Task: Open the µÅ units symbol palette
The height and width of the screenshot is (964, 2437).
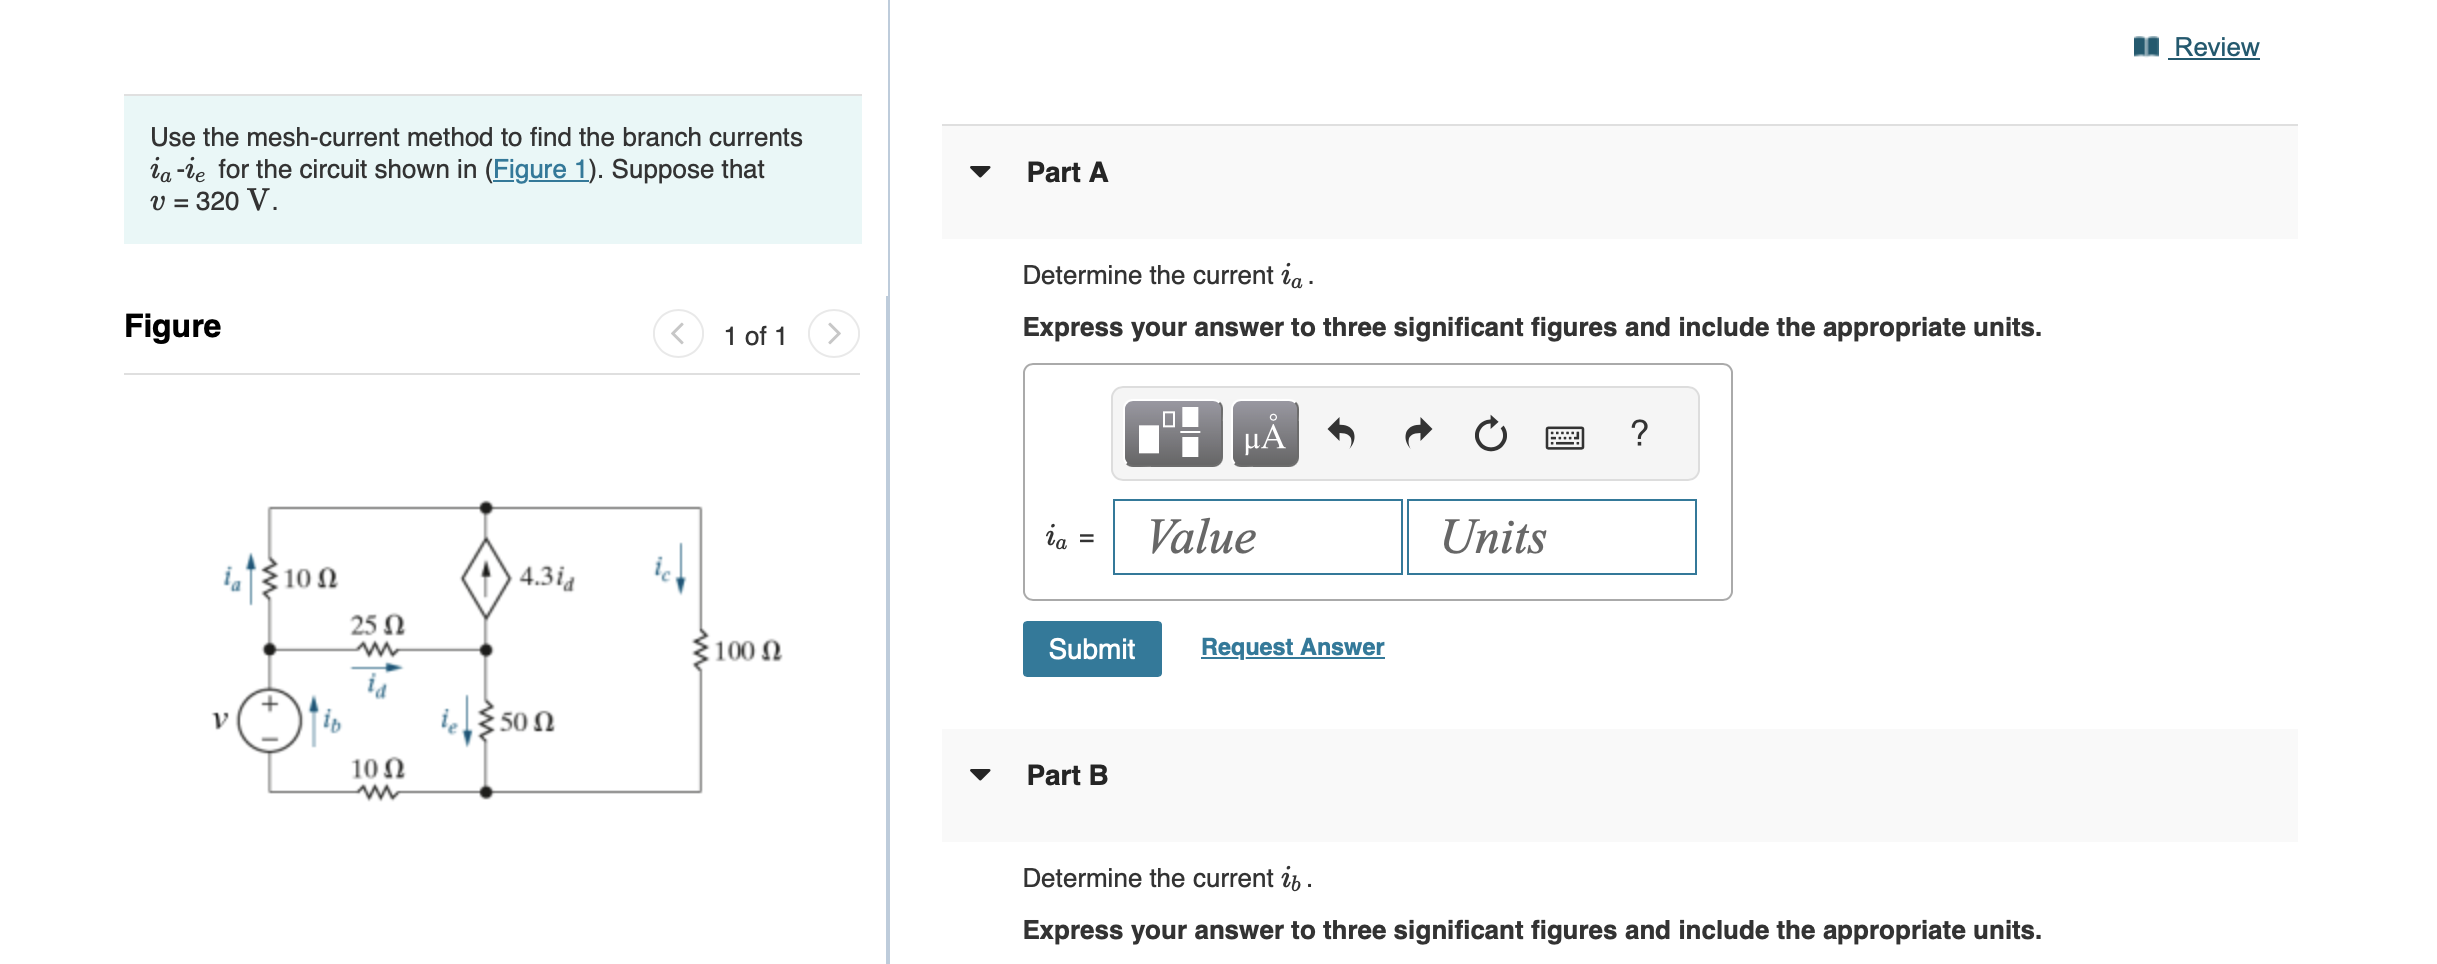Action: (x=1263, y=434)
